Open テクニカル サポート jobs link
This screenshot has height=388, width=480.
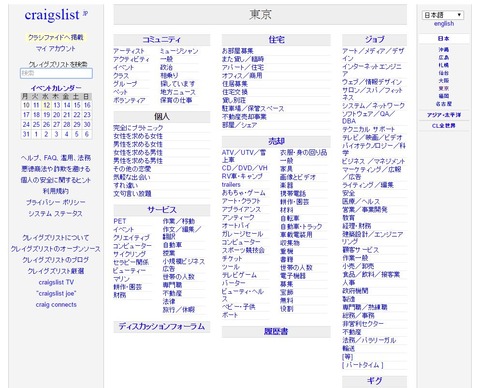point(369,129)
